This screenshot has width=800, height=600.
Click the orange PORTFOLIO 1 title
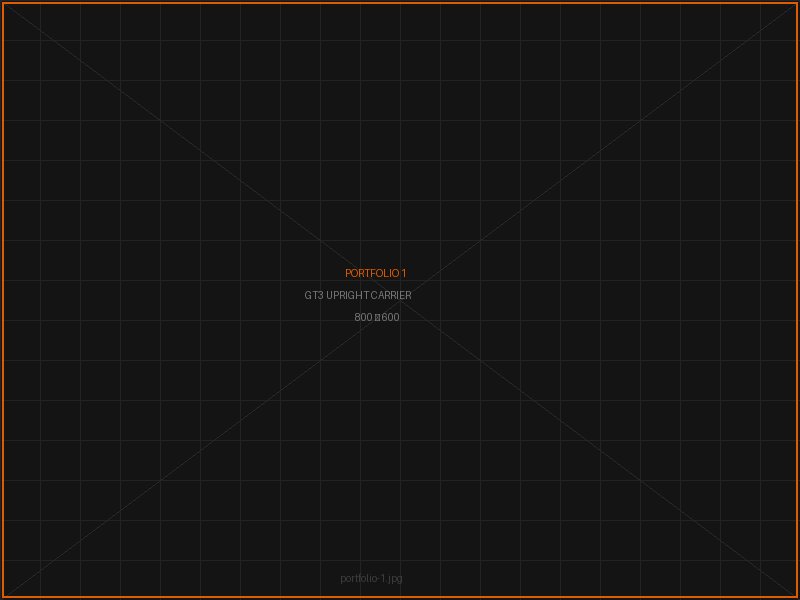pyautogui.click(x=376, y=273)
